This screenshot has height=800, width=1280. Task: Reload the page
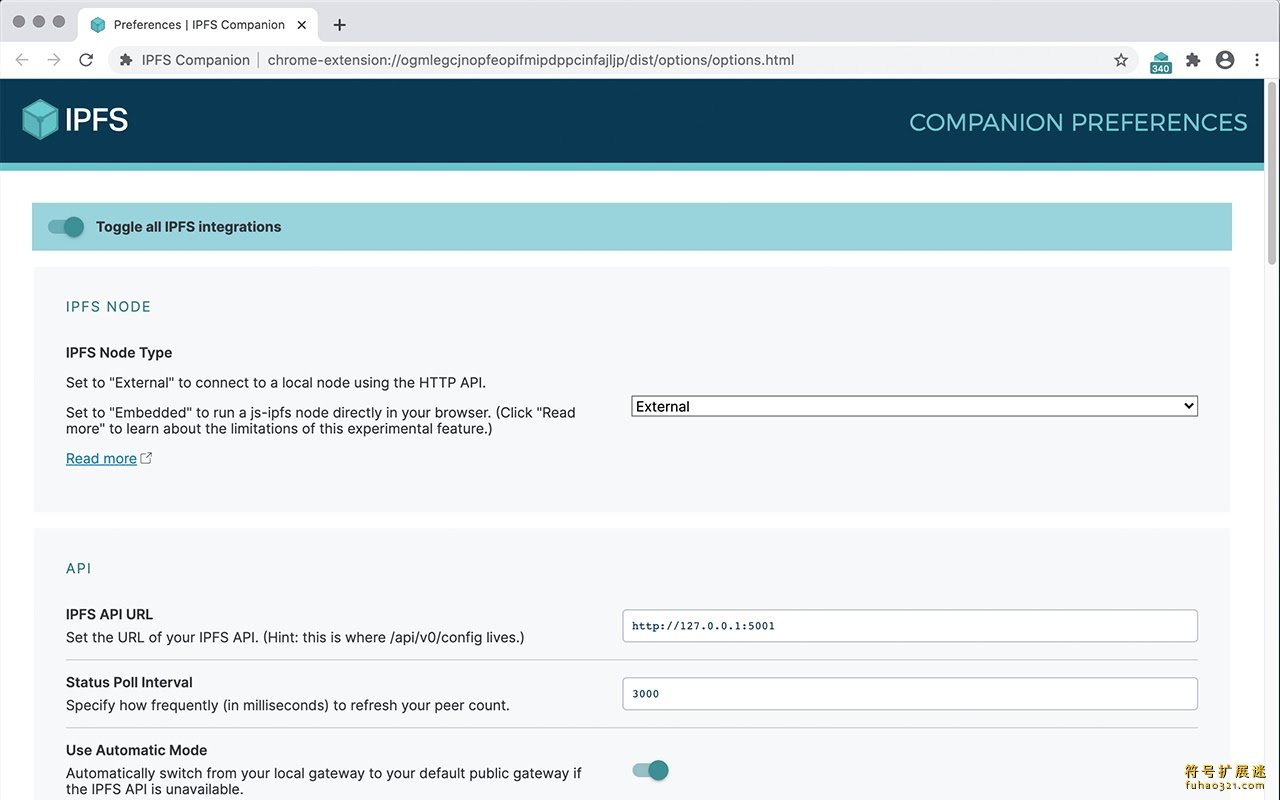point(86,60)
